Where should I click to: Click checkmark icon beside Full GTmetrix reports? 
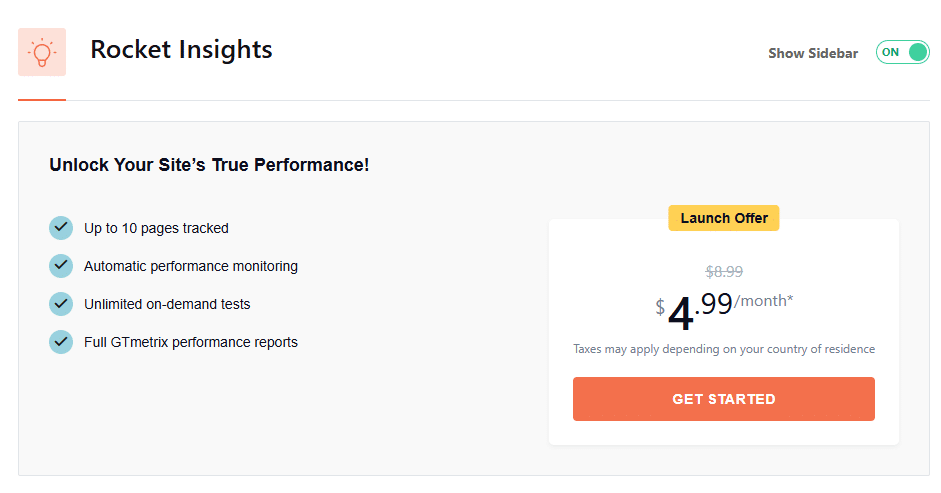click(61, 342)
